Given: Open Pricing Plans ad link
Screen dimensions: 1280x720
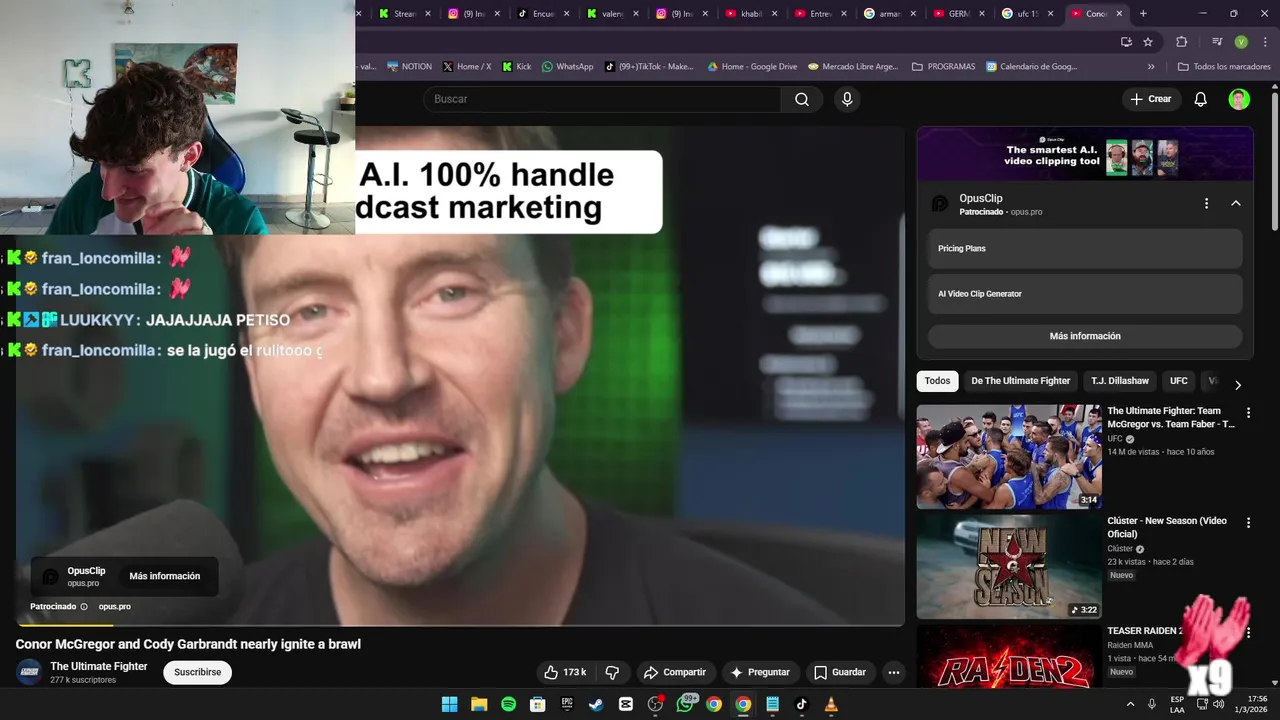Looking at the screenshot, I should (1085, 248).
